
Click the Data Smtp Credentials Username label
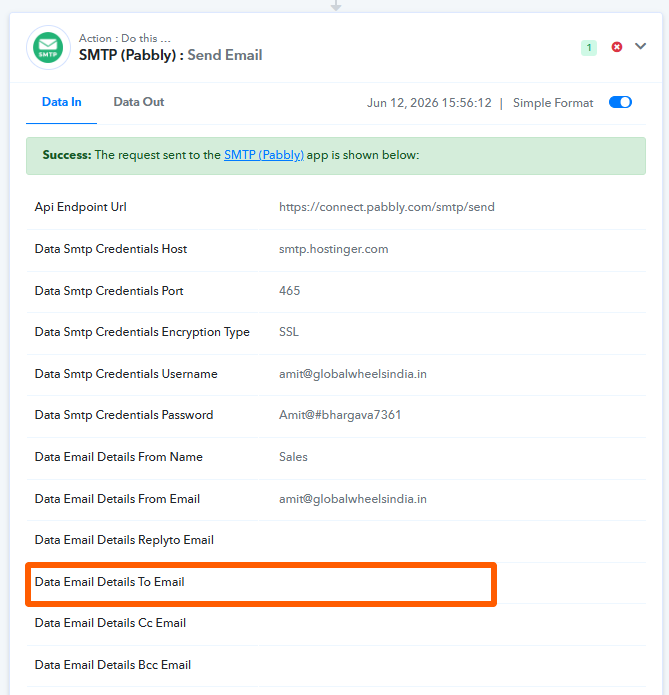tap(126, 374)
